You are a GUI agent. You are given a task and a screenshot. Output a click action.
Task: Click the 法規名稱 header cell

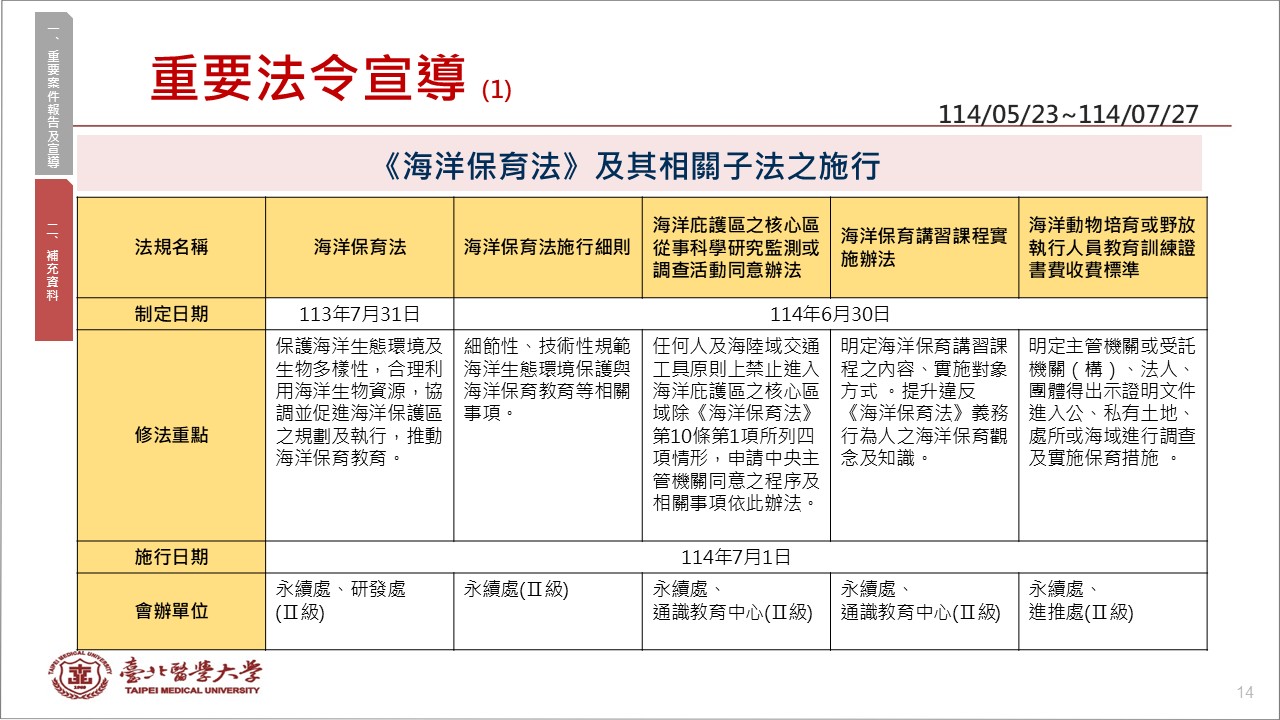click(172, 247)
